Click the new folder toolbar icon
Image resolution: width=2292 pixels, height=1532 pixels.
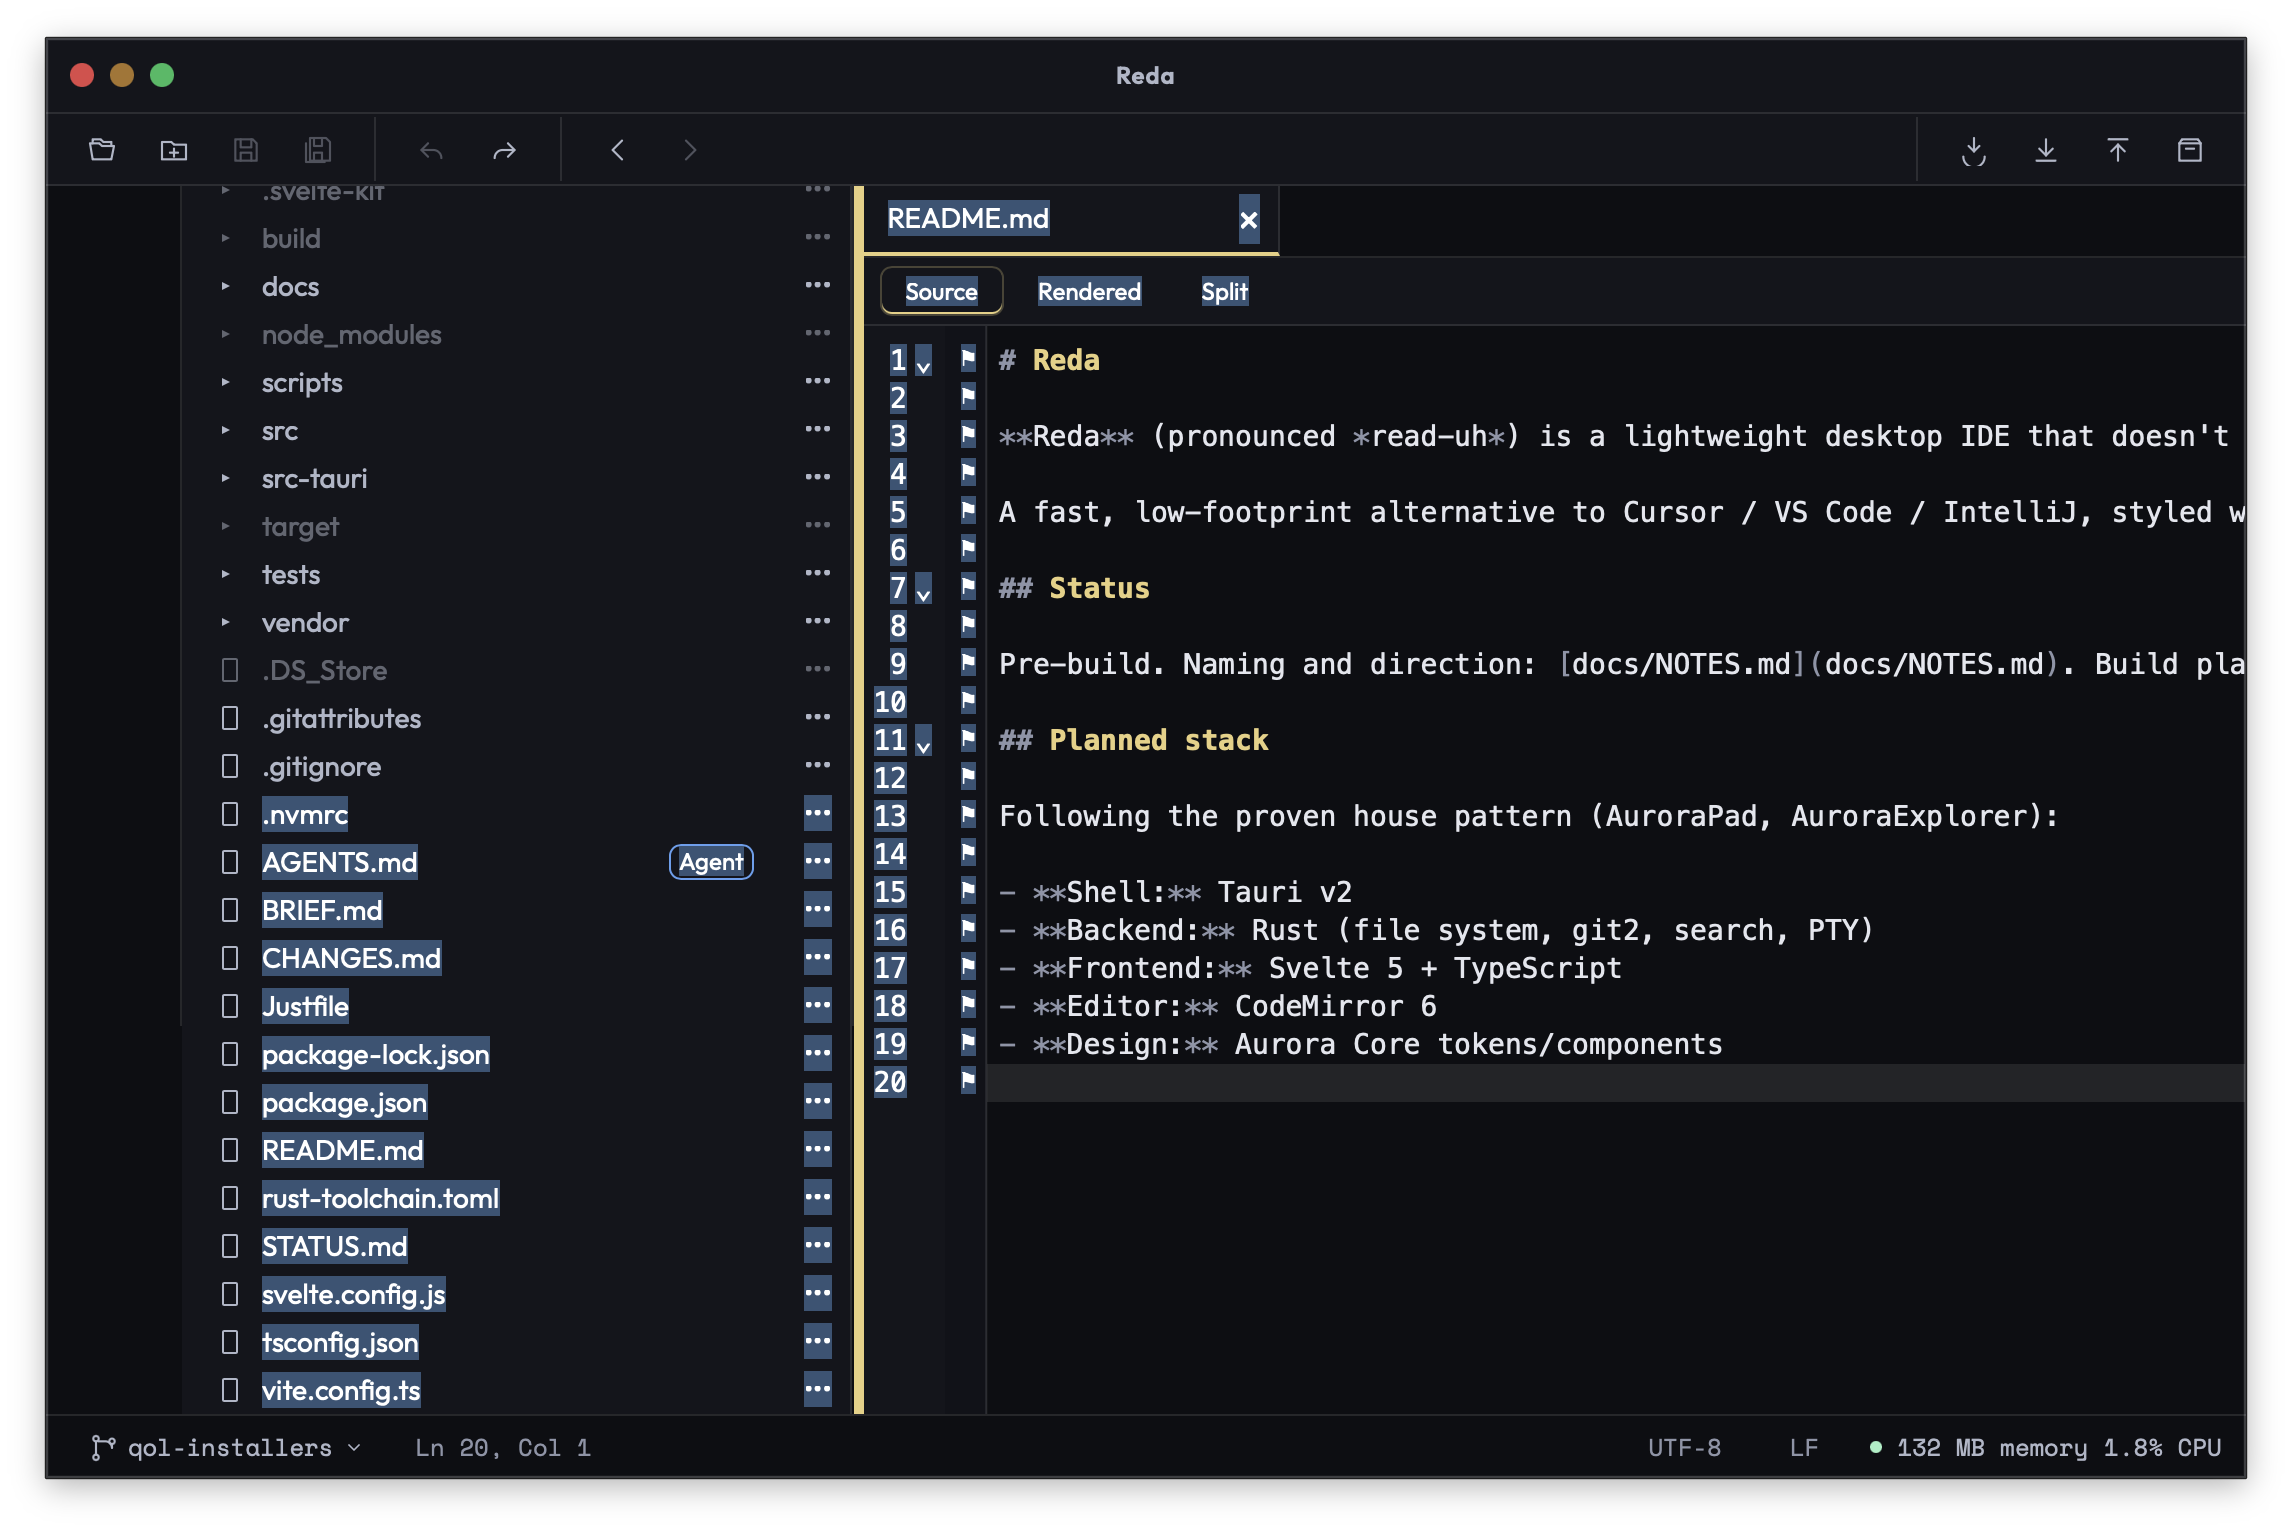click(x=174, y=150)
